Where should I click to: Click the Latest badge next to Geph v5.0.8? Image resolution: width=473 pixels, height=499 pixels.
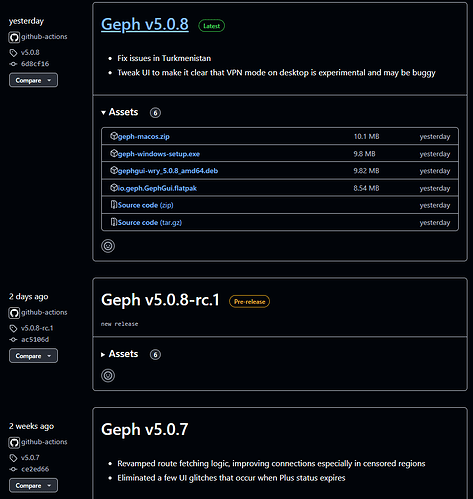212,26
